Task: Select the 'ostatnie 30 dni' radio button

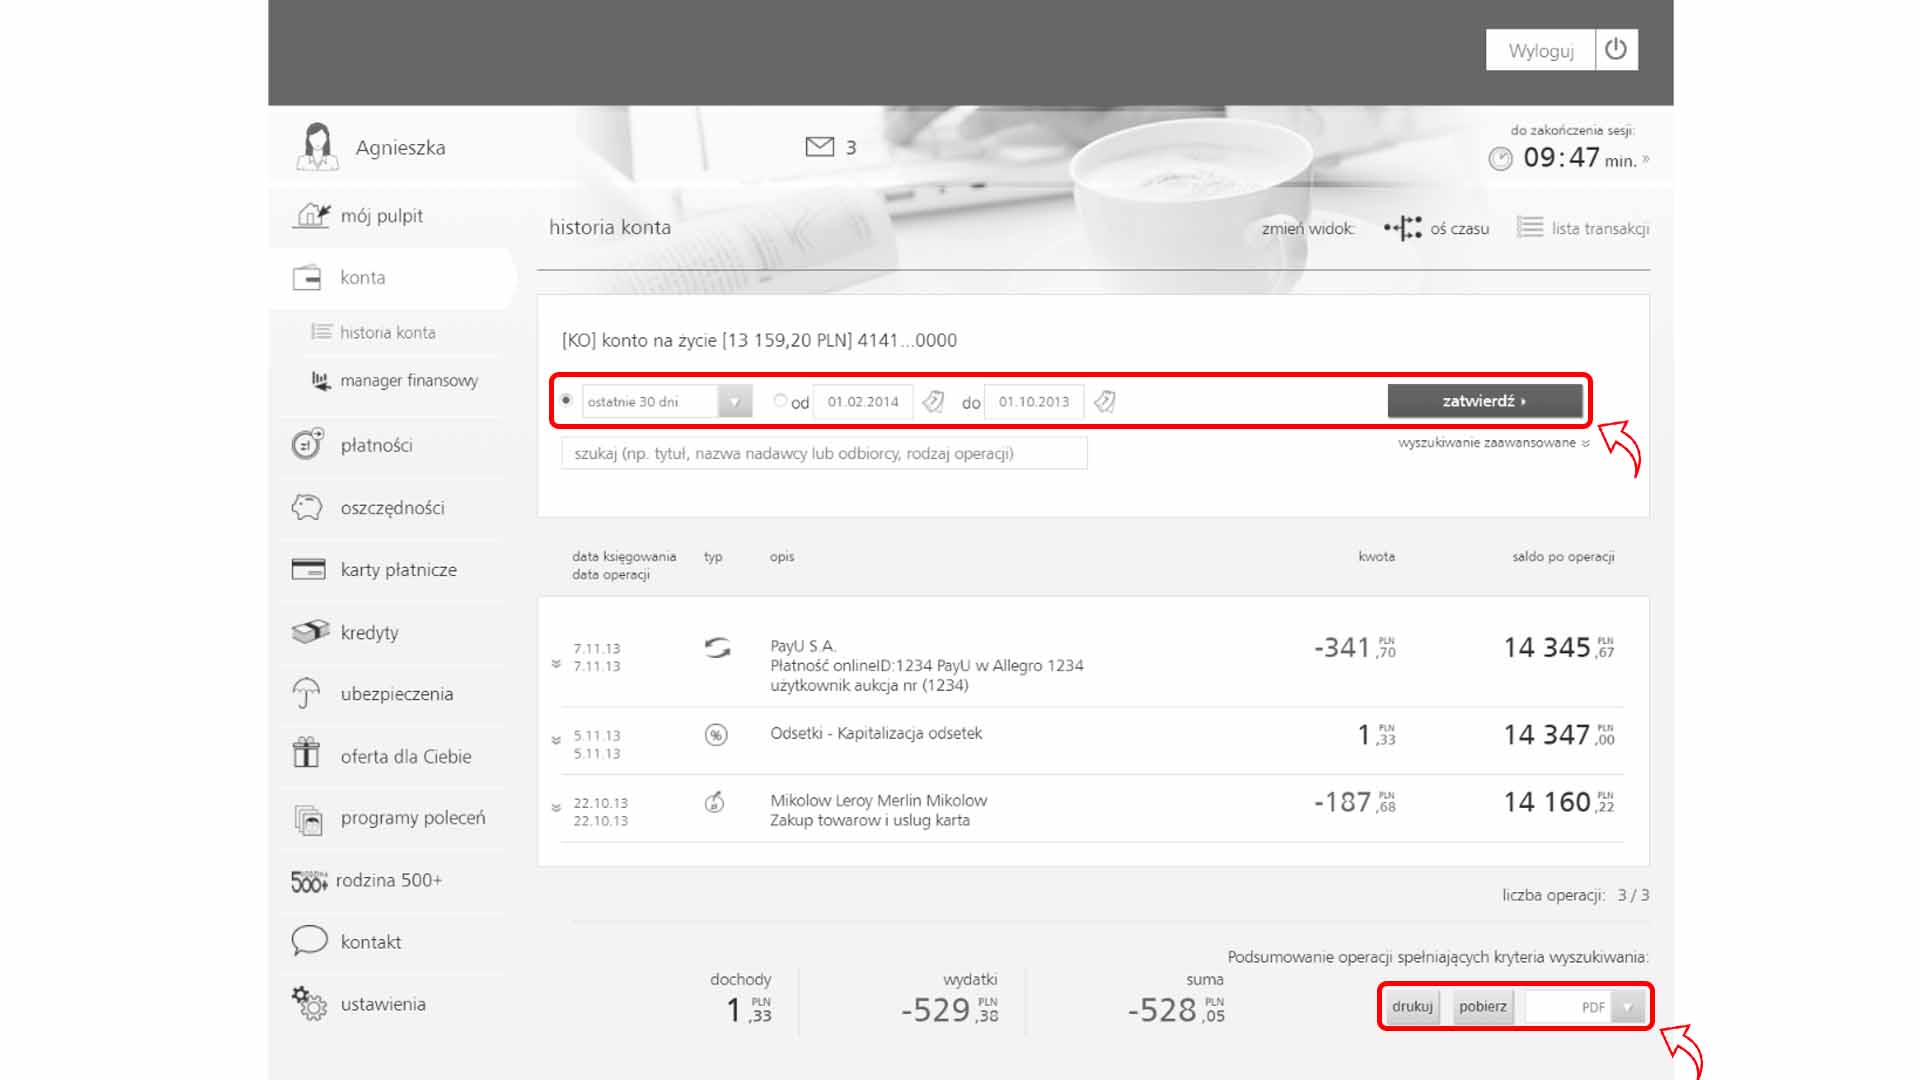Action: point(566,400)
